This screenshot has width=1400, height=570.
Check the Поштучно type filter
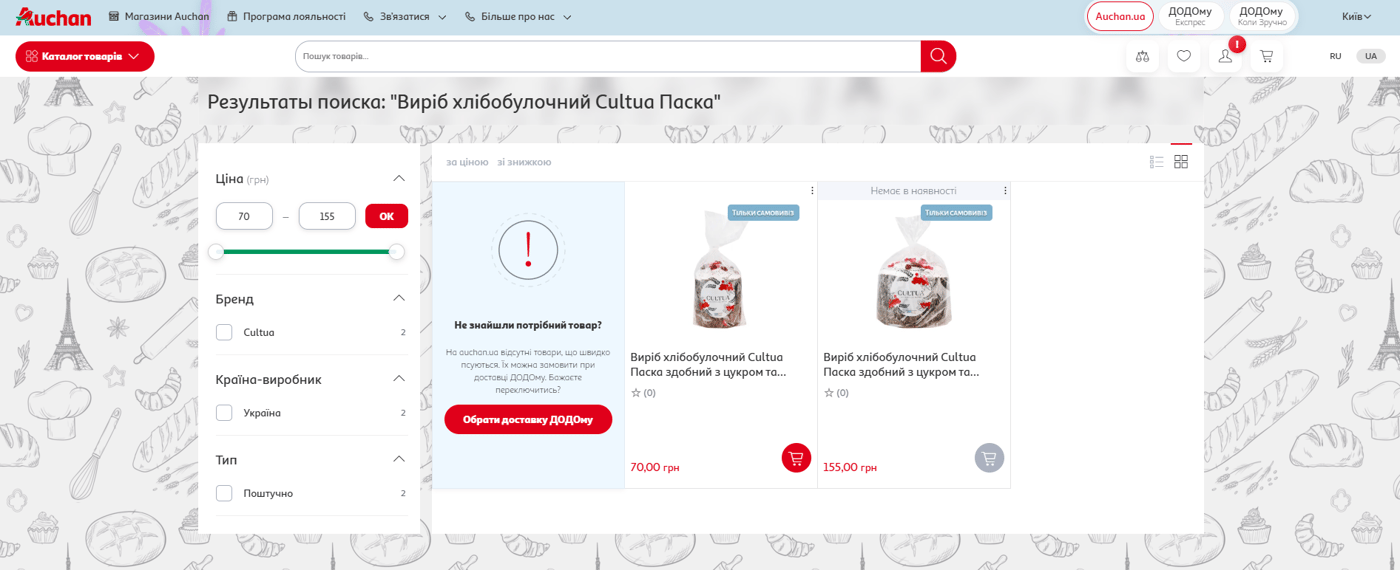224,494
